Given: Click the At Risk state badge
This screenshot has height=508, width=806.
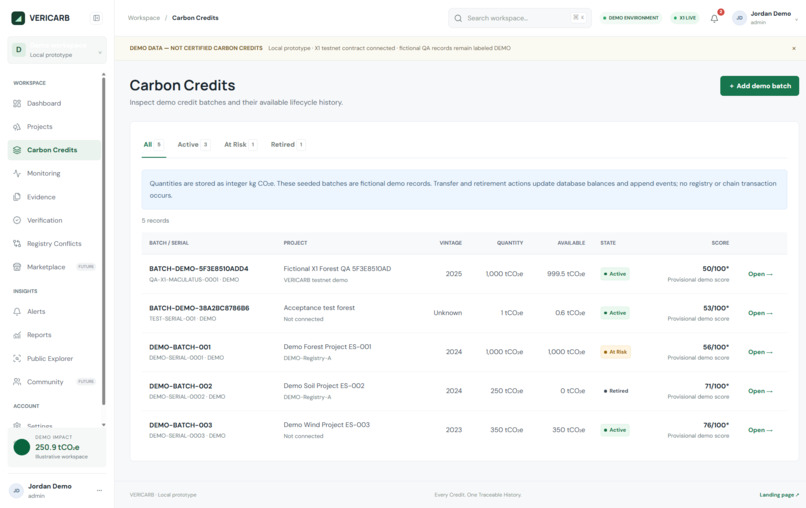Looking at the screenshot, I should pyautogui.click(x=615, y=352).
